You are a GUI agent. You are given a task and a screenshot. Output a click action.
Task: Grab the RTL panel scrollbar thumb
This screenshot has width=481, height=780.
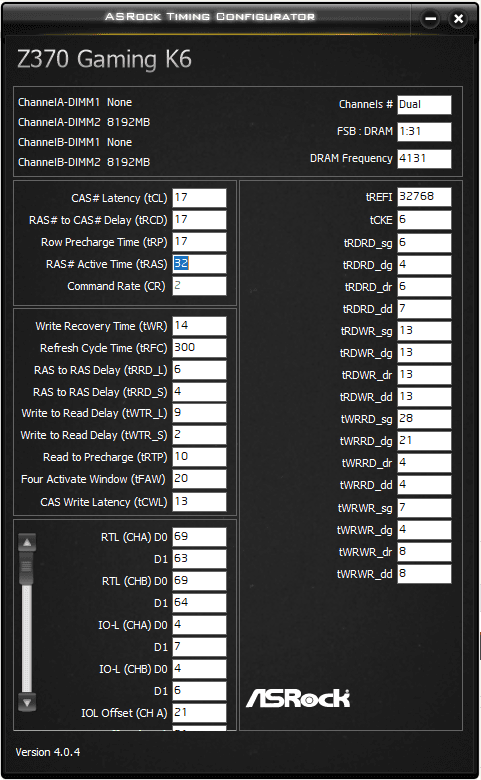[x=27, y=568]
